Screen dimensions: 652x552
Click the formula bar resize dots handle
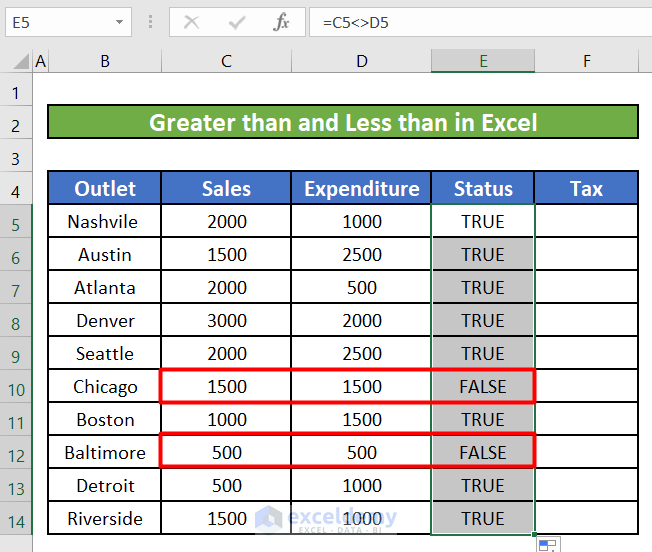[151, 22]
